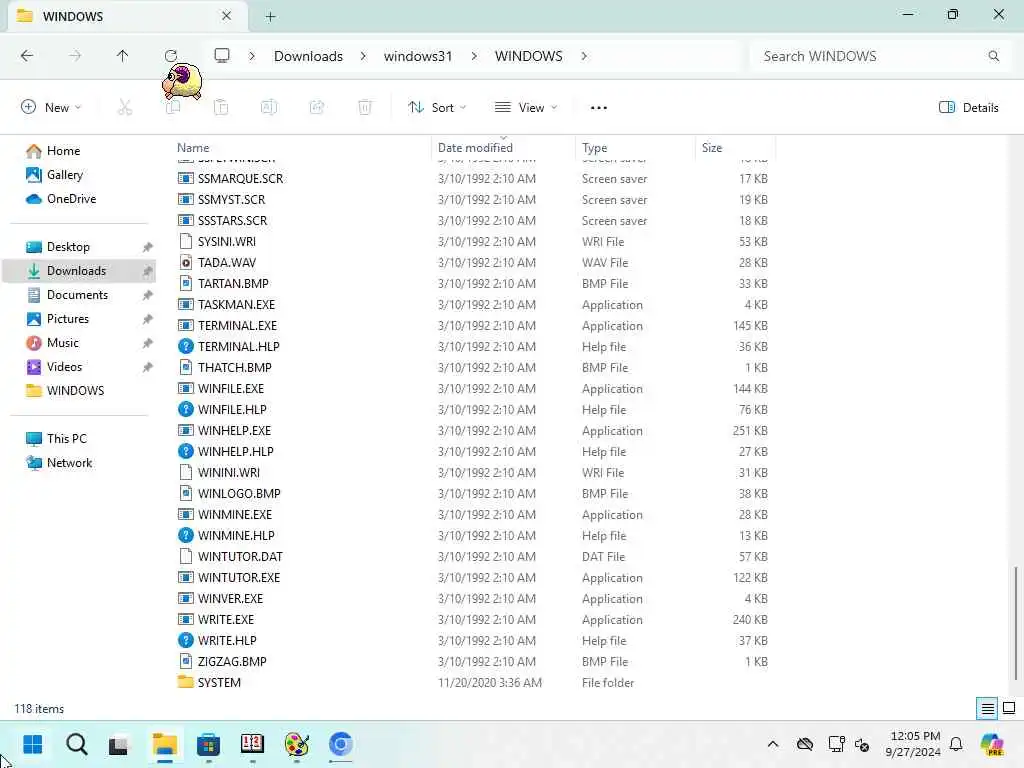Select the SYSTEM folder icon
This screenshot has width=1024, height=768.
(x=186, y=682)
